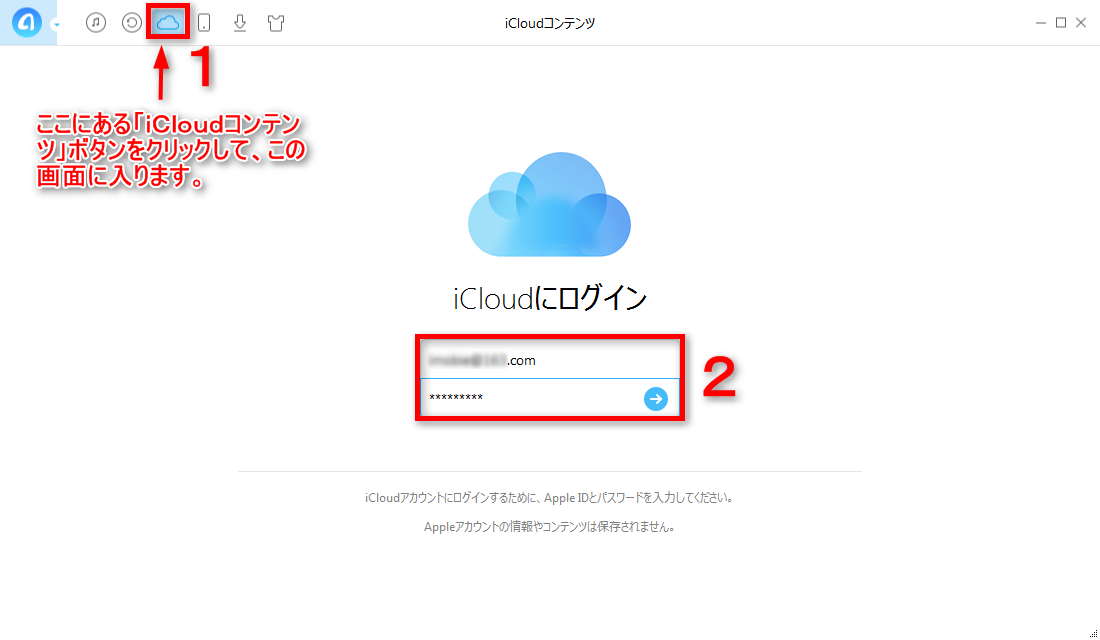This screenshot has height=640, width=1100.
Task: Click the iCloudコンテンツ window title
Action: click(550, 23)
